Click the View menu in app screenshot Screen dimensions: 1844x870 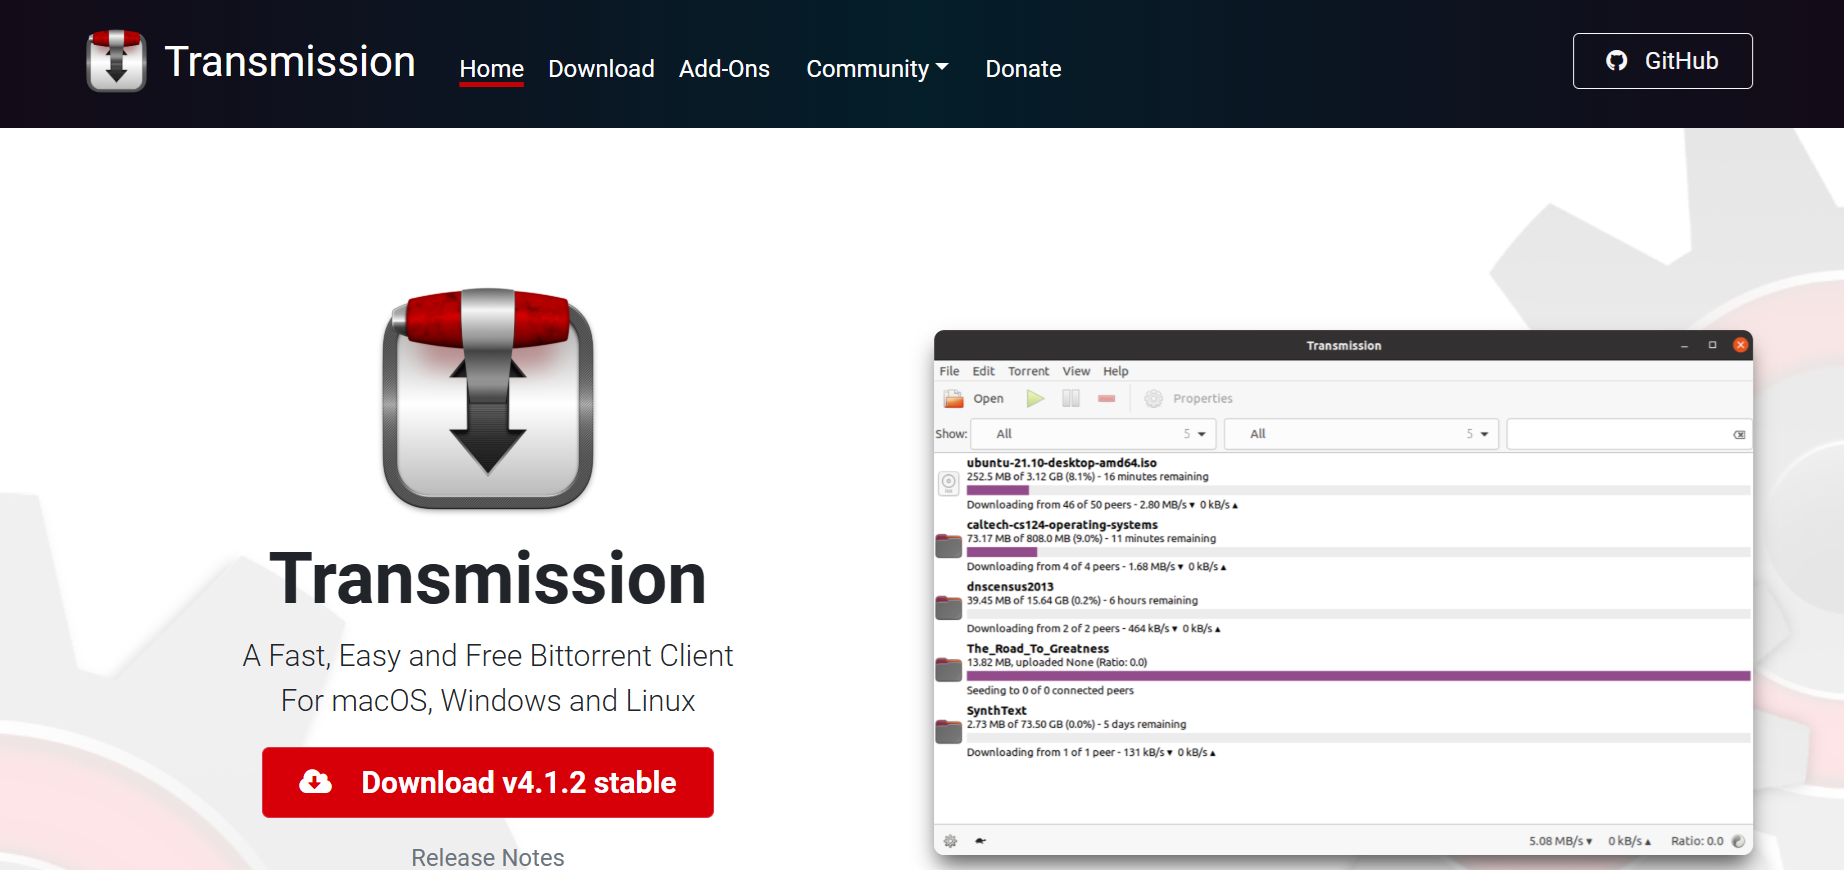[1076, 371]
